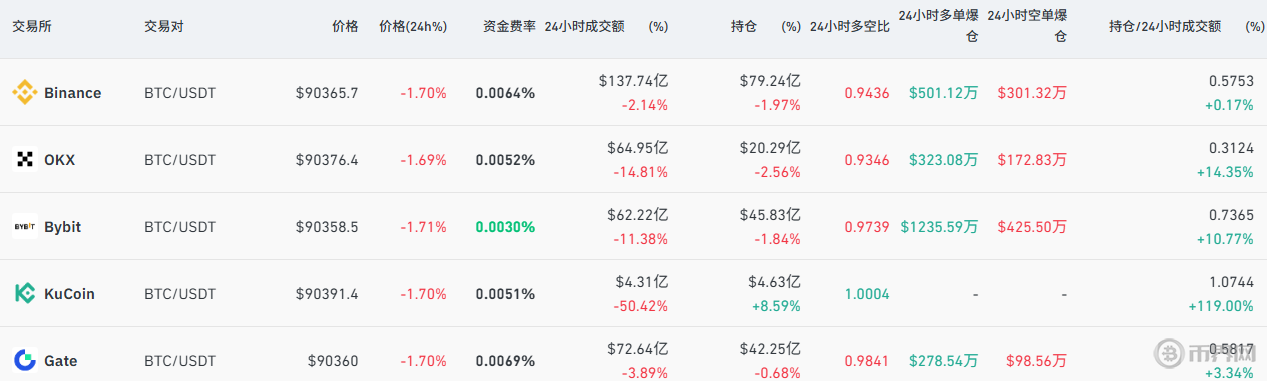Click Binance price $90365.7
The width and height of the screenshot is (1267, 381).
tap(327, 93)
